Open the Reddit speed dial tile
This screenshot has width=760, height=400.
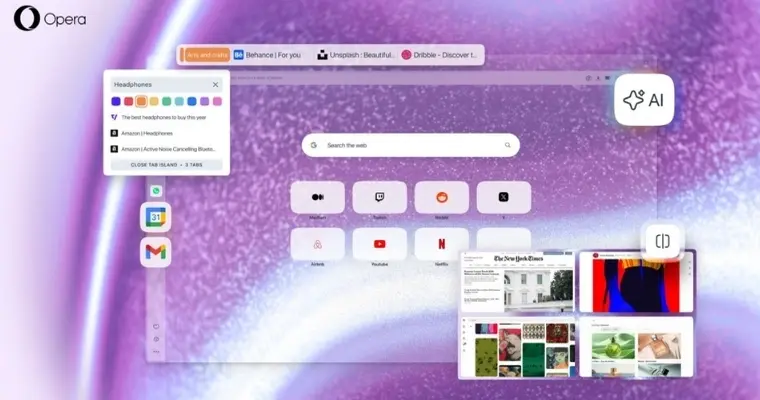point(442,197)
